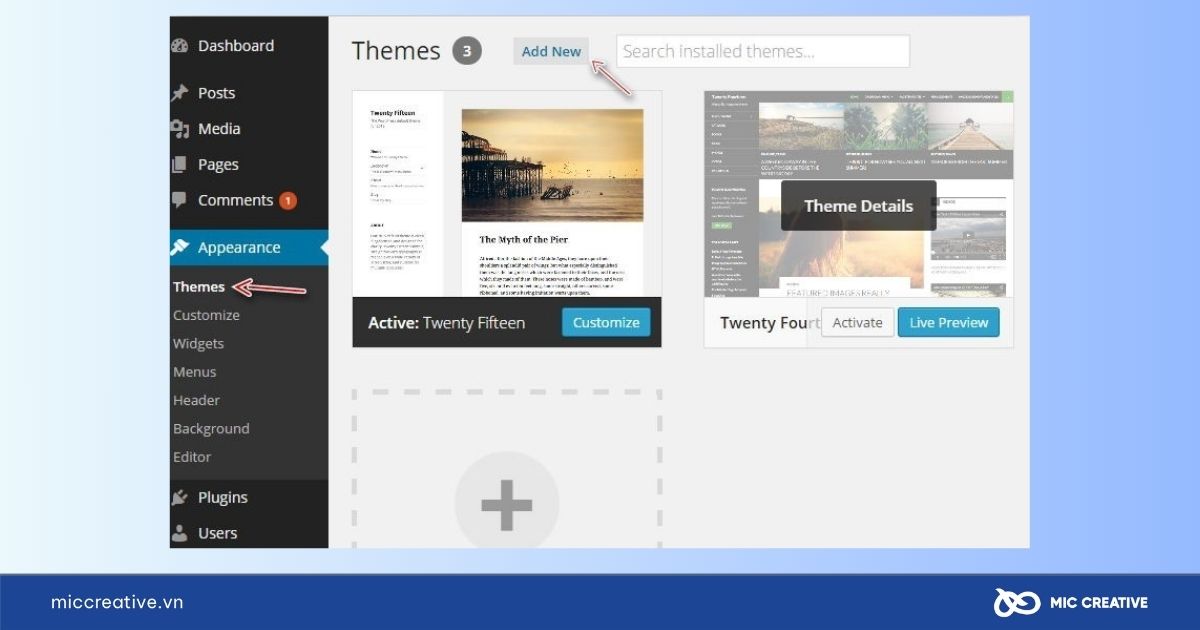Open Theme Details overlay on Twenty Fourteen

pos(858,206)
